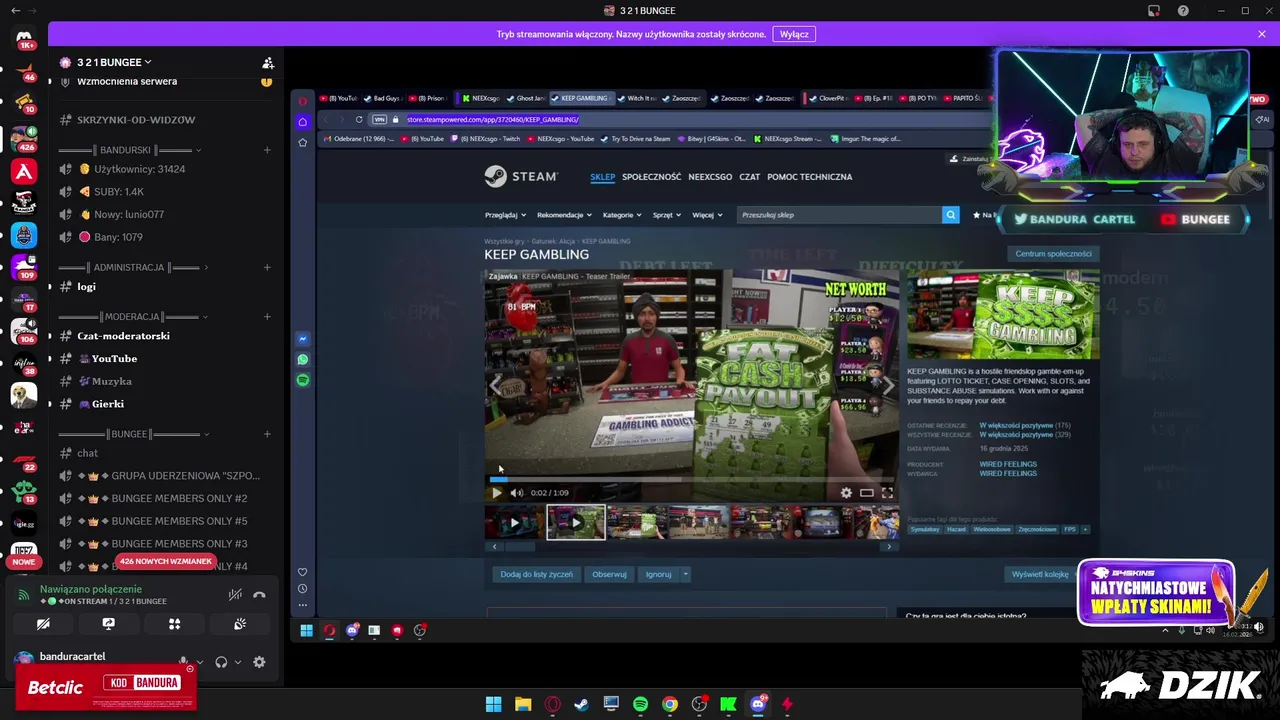Expand the Przeglądaj store dropdown
This screenshot has width=1280, height=720.
505,215
